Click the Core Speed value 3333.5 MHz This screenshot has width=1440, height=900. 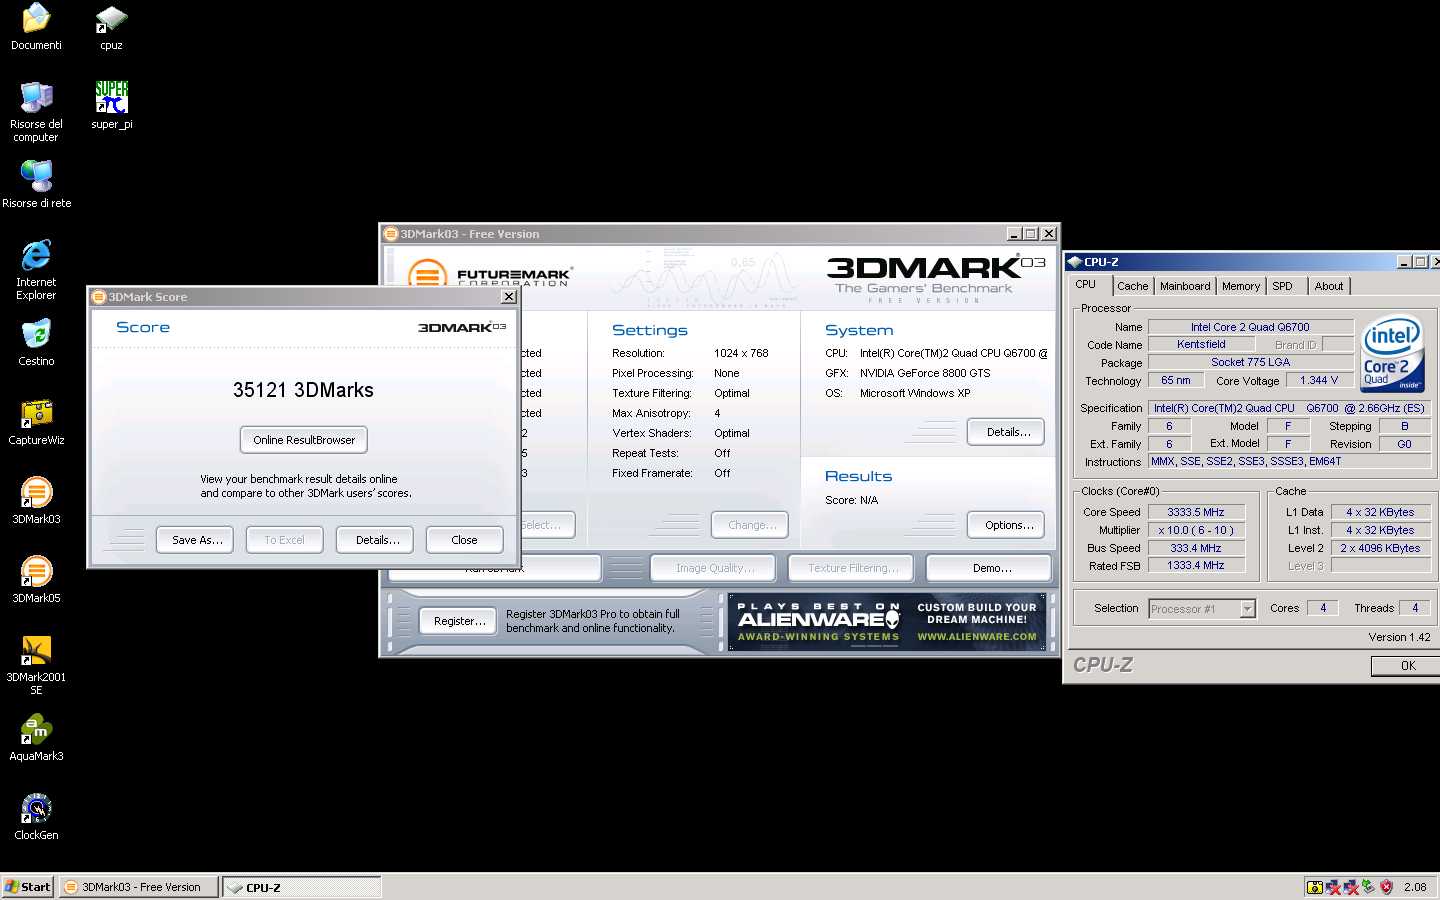[x=1195, y=512]
